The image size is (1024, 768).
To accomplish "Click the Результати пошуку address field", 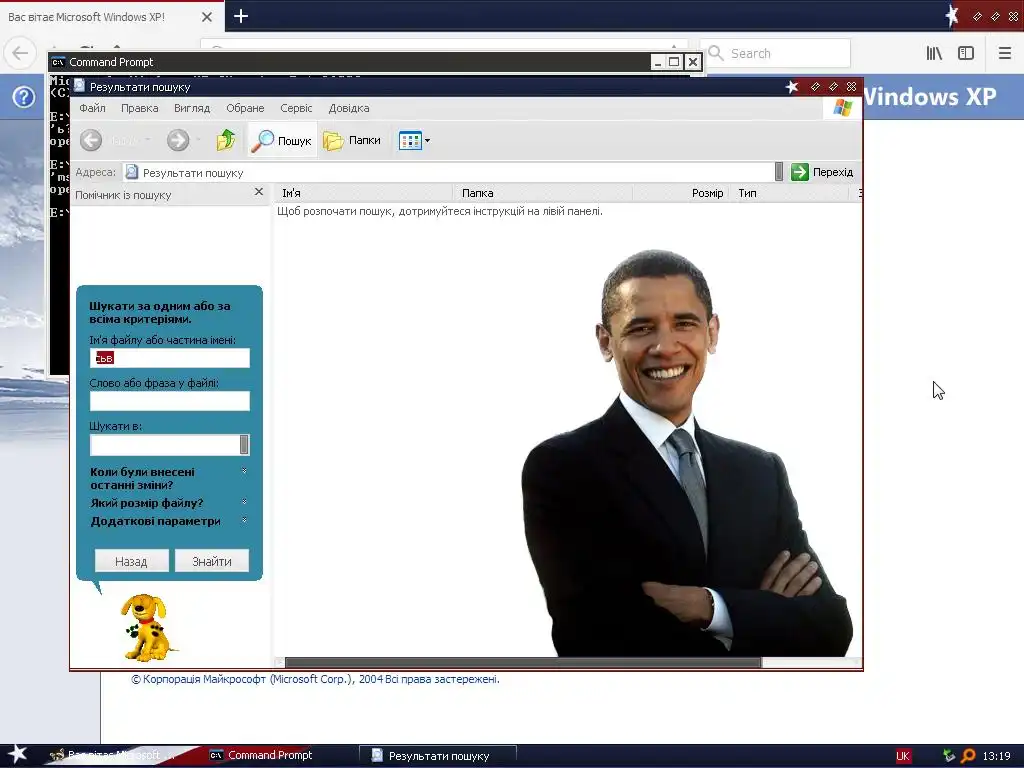I will [x=449, y=172].
